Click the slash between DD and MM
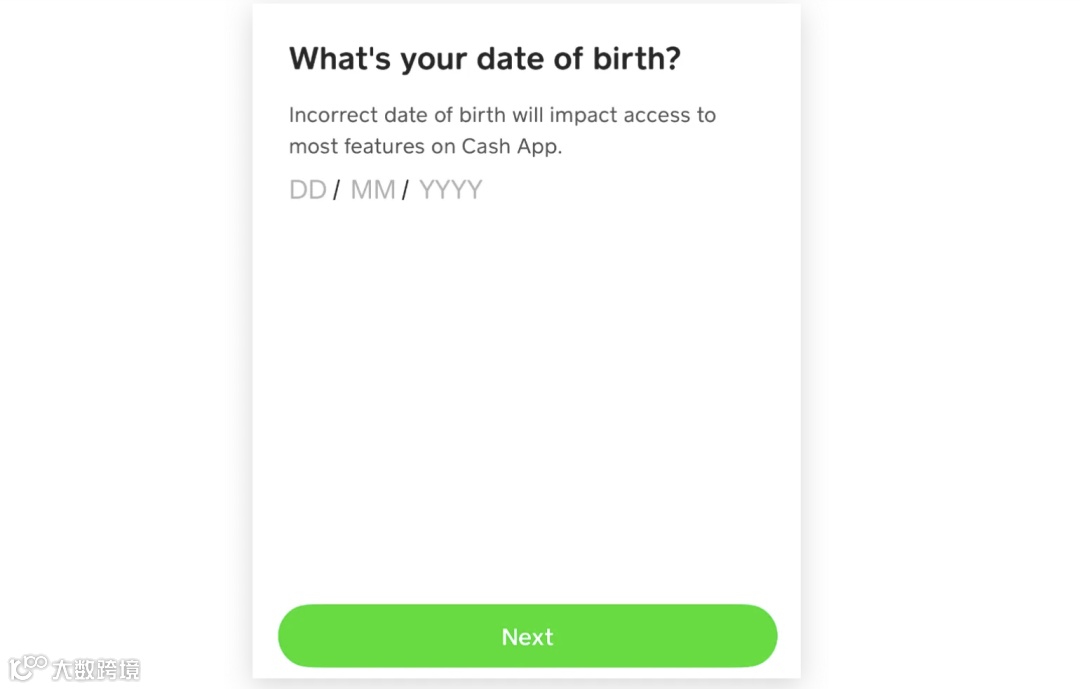The image size is (1080, 689). point(337,190)
